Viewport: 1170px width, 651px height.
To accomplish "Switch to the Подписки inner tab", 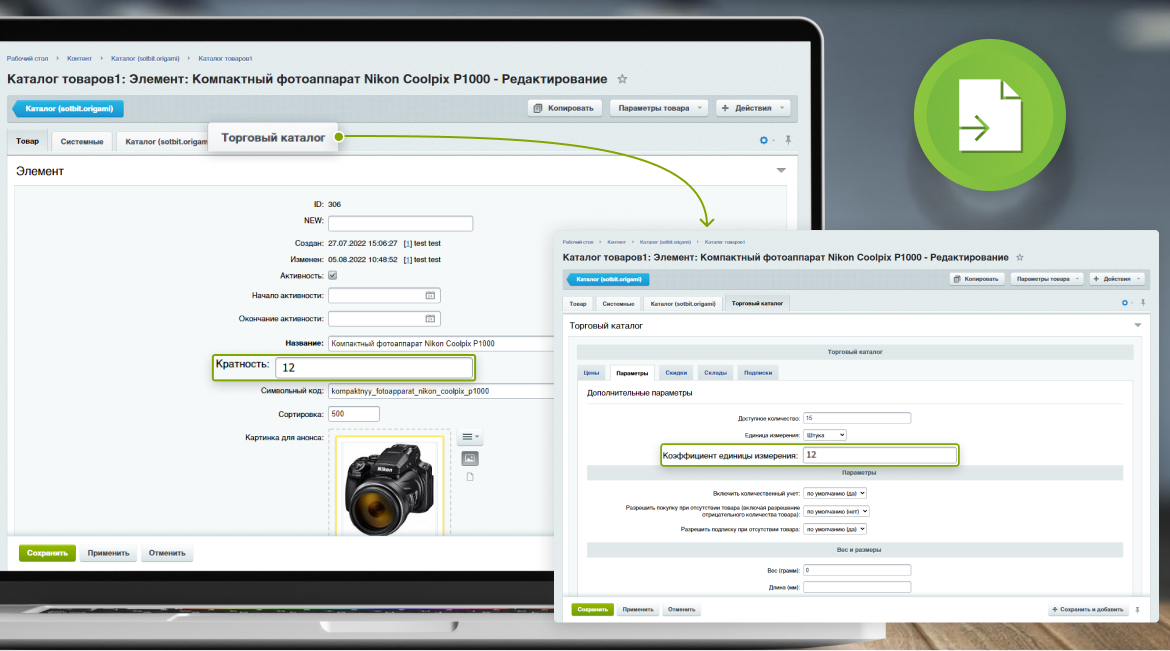I will click(x=758, y=373).
